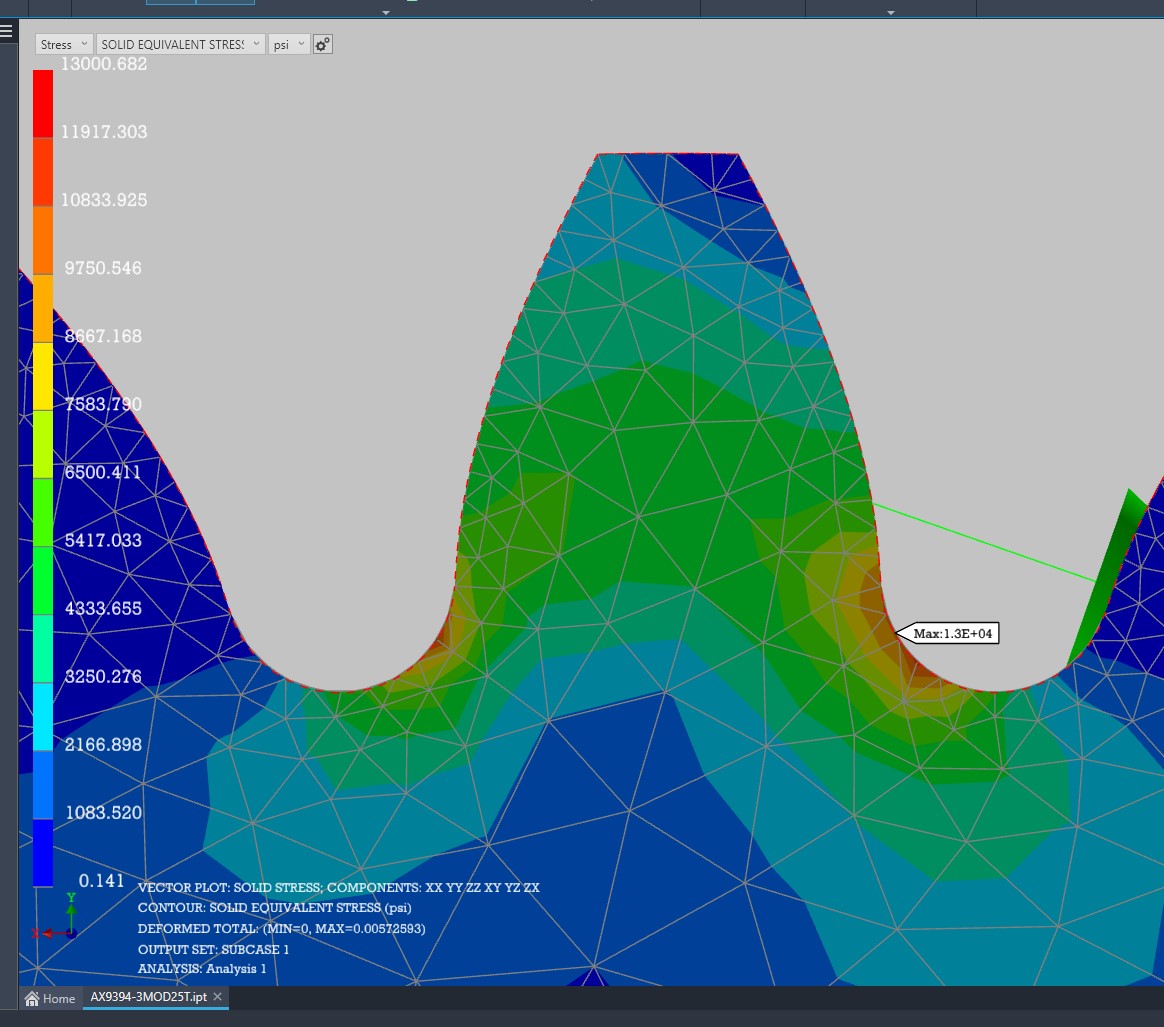Open the contour plot options gear icon
The height and width of the screenshot is (1027, 1164).
coord(322,45)
